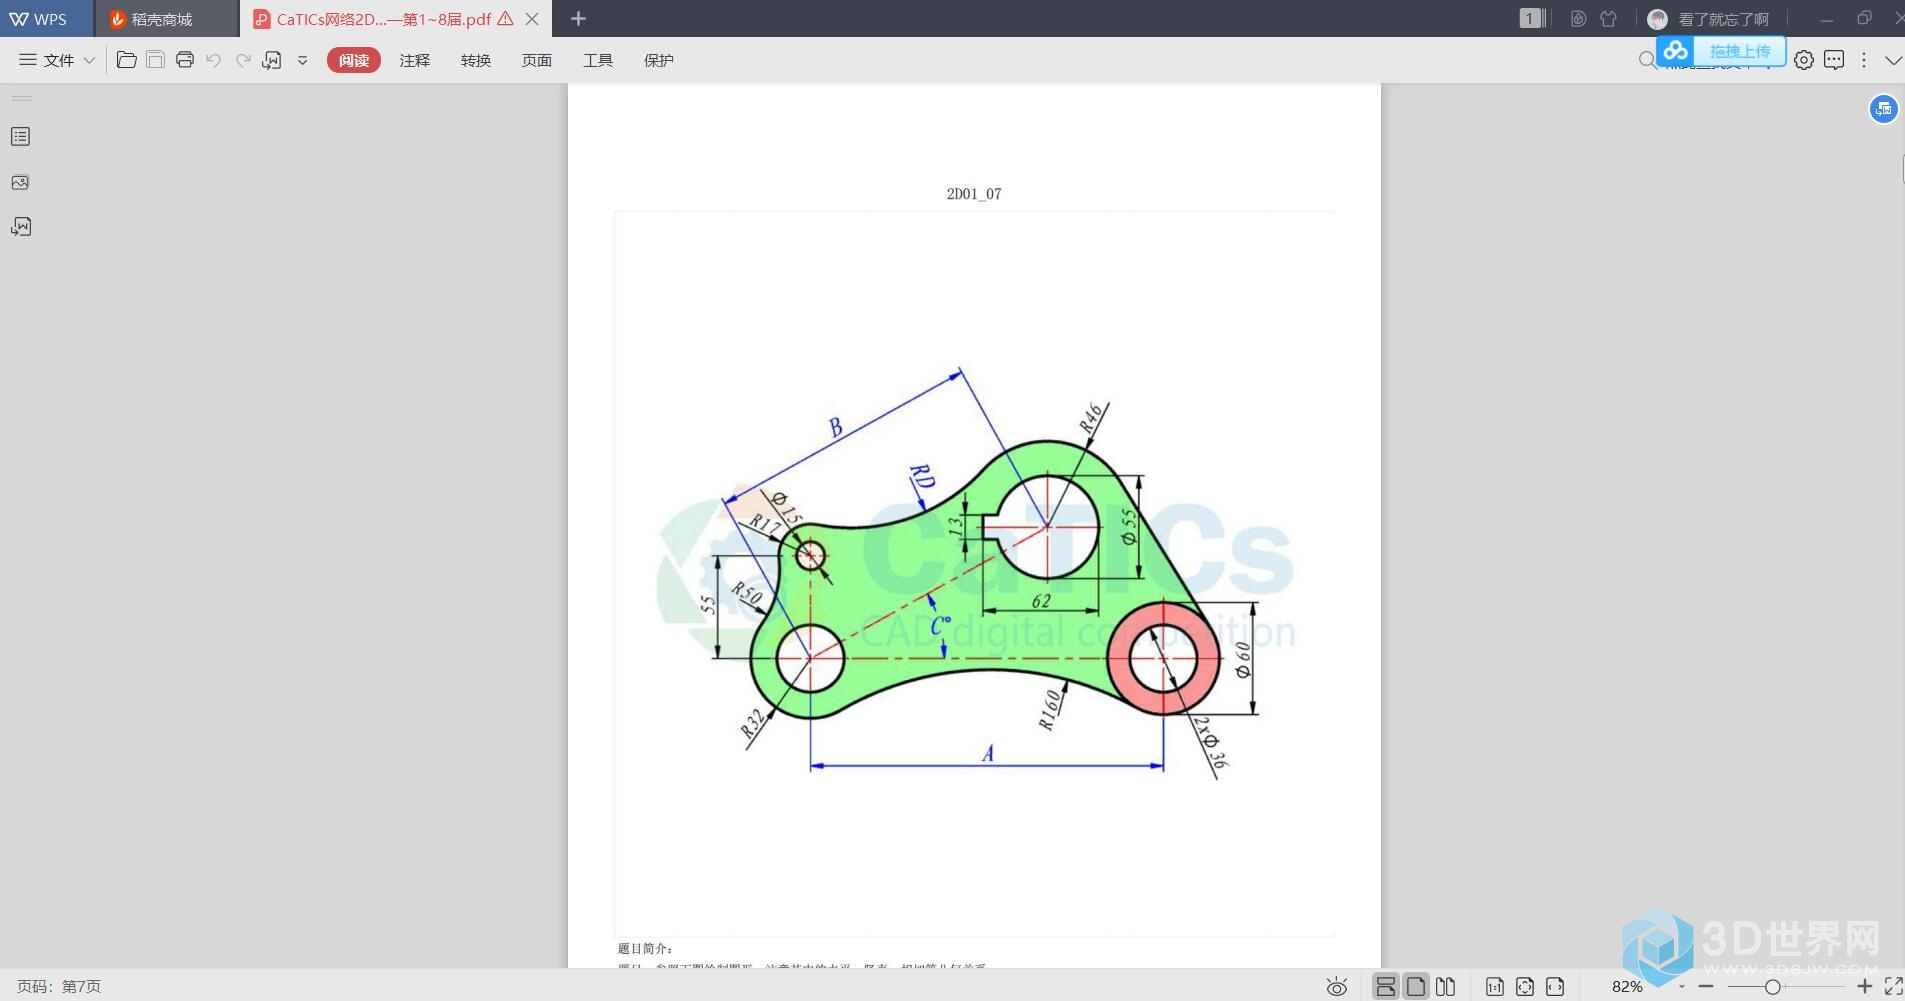Screen dimensions: 1905x1001
Task: Toggle continuous scrolling view
Action: (x=1385, y=987)
